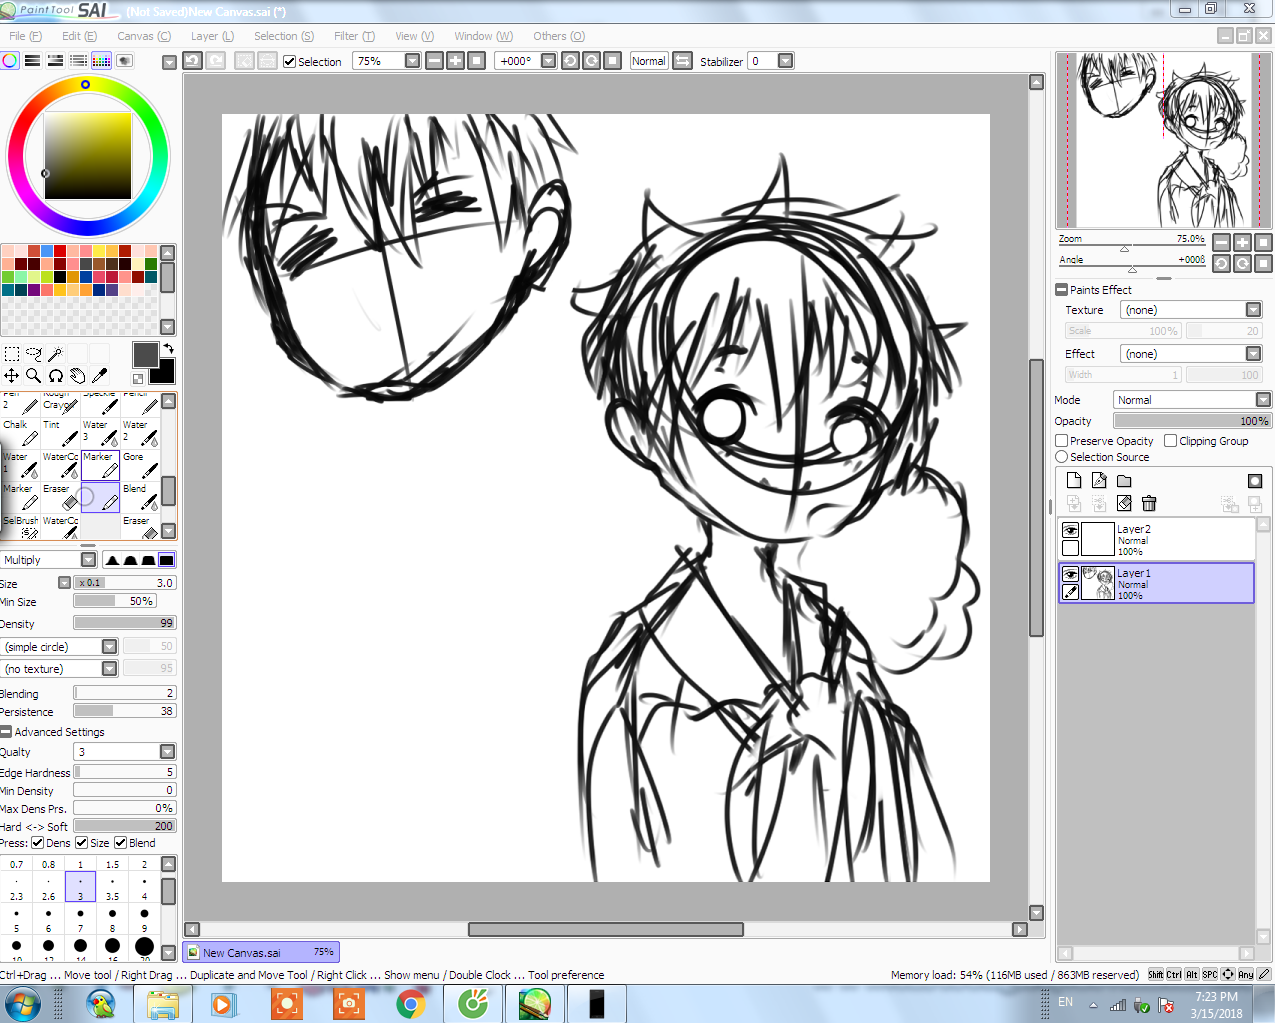
Task: Select the Blend brush tool
Action: click(x=140, y=496)
